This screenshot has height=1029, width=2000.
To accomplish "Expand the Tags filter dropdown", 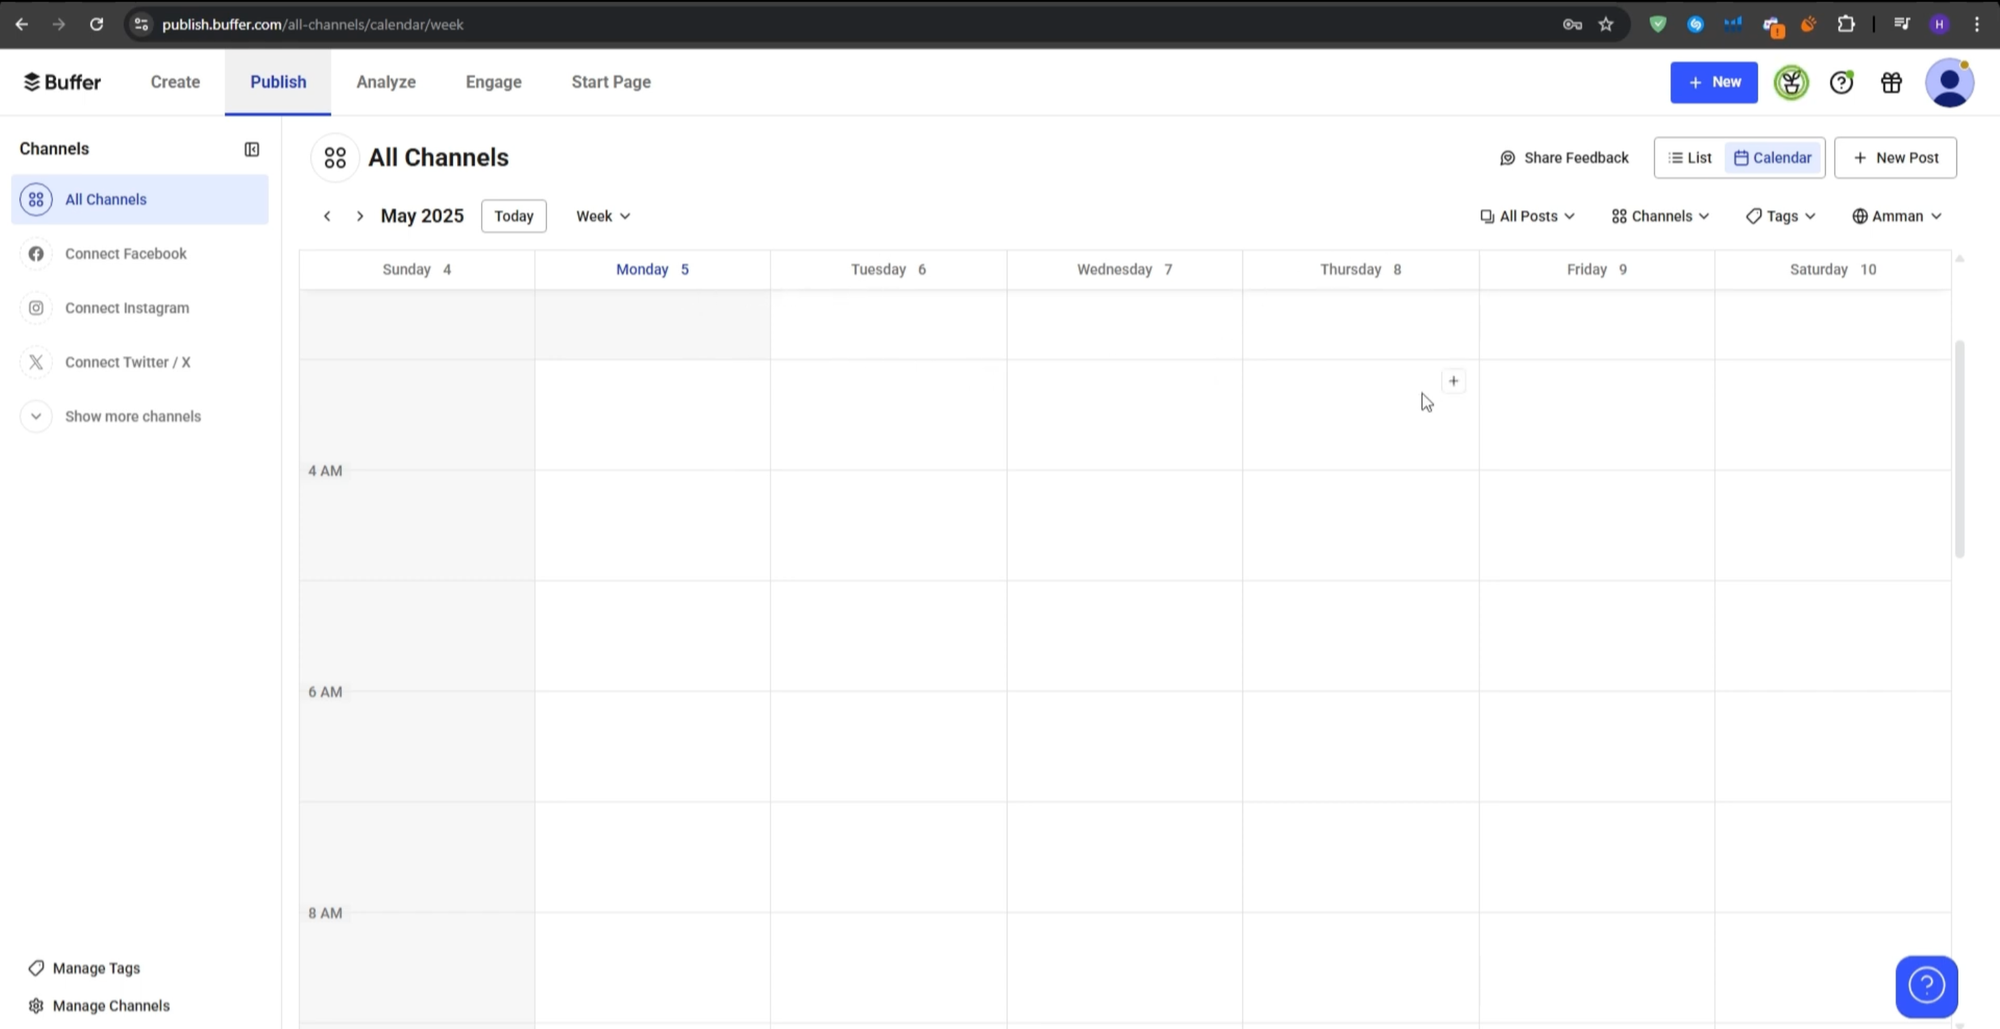I will point(1780,216).
